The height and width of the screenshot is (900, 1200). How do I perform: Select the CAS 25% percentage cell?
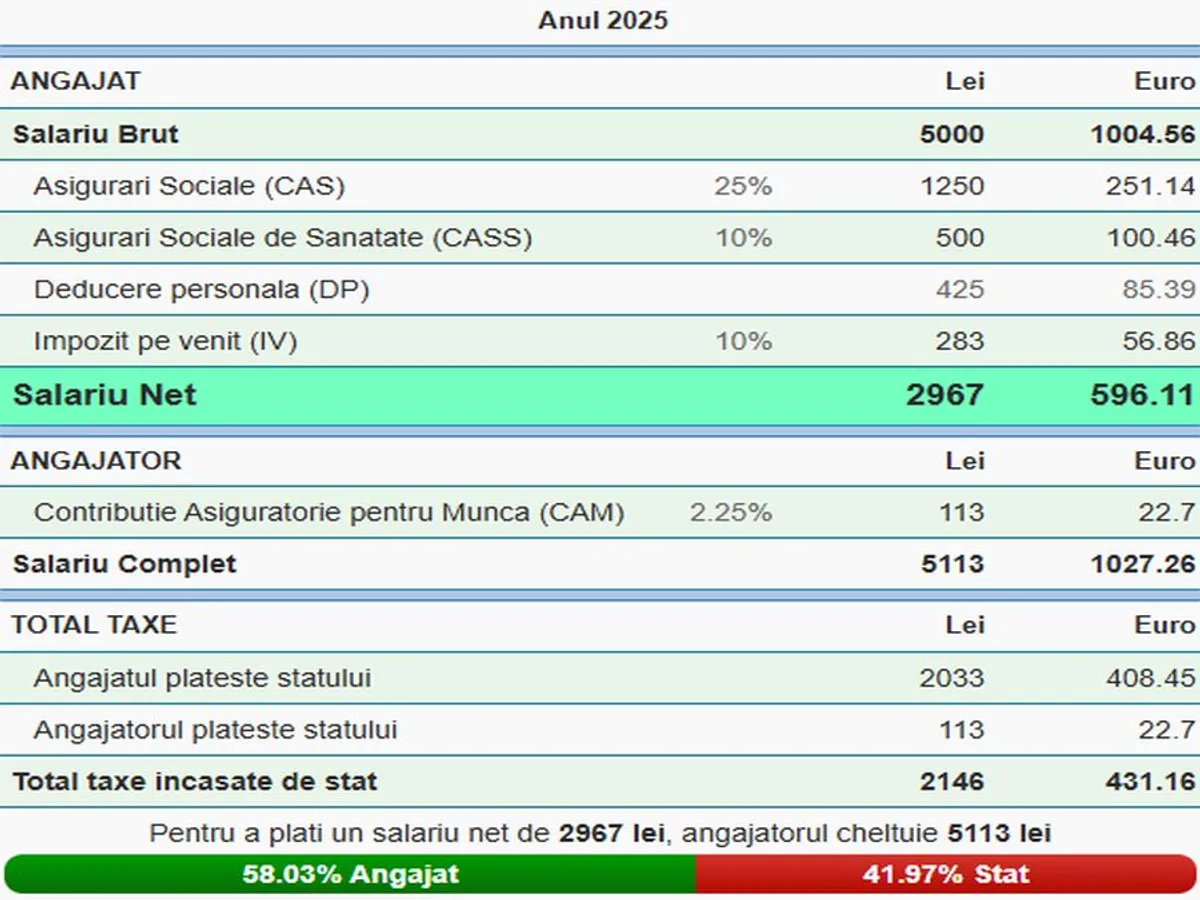[x=742, y=186]
